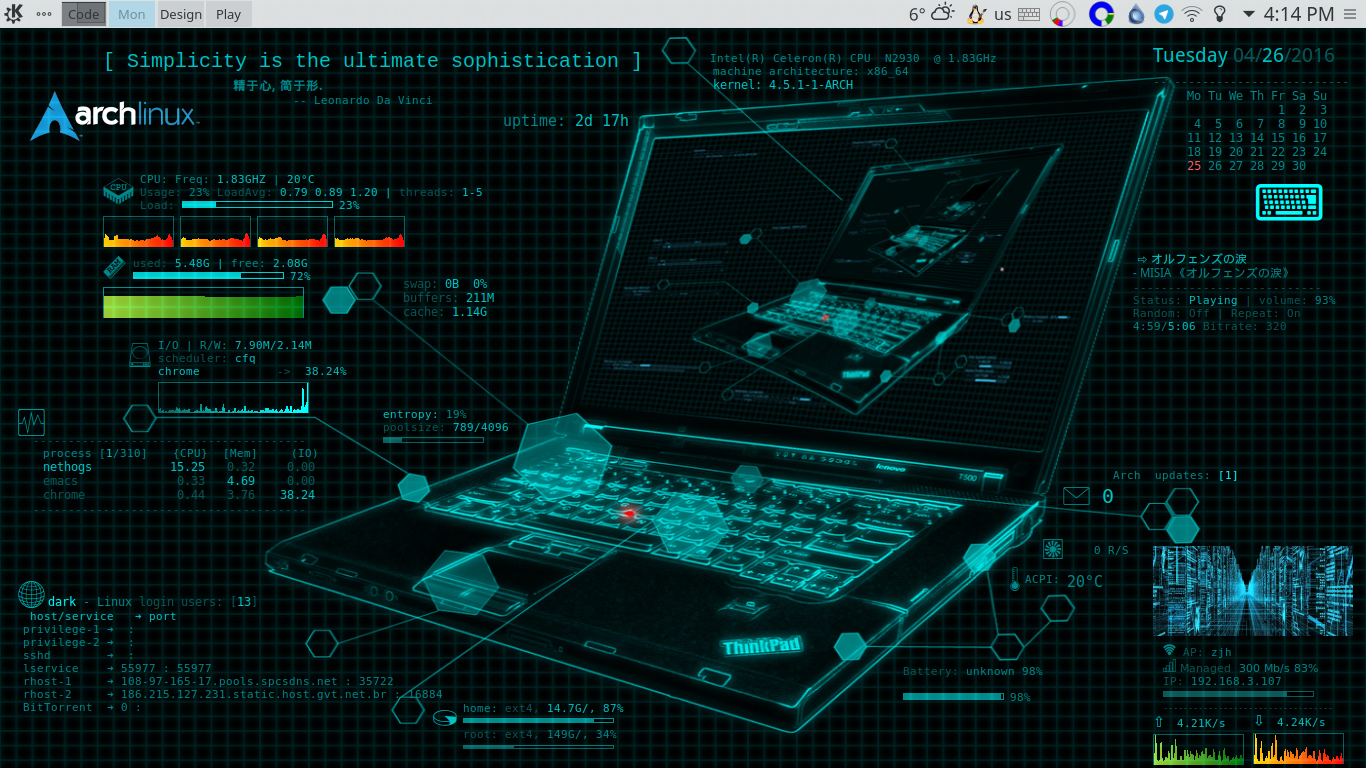1366x768 pixels.
Task: Click the Simplicity quote headline
Action: [373, 61]
